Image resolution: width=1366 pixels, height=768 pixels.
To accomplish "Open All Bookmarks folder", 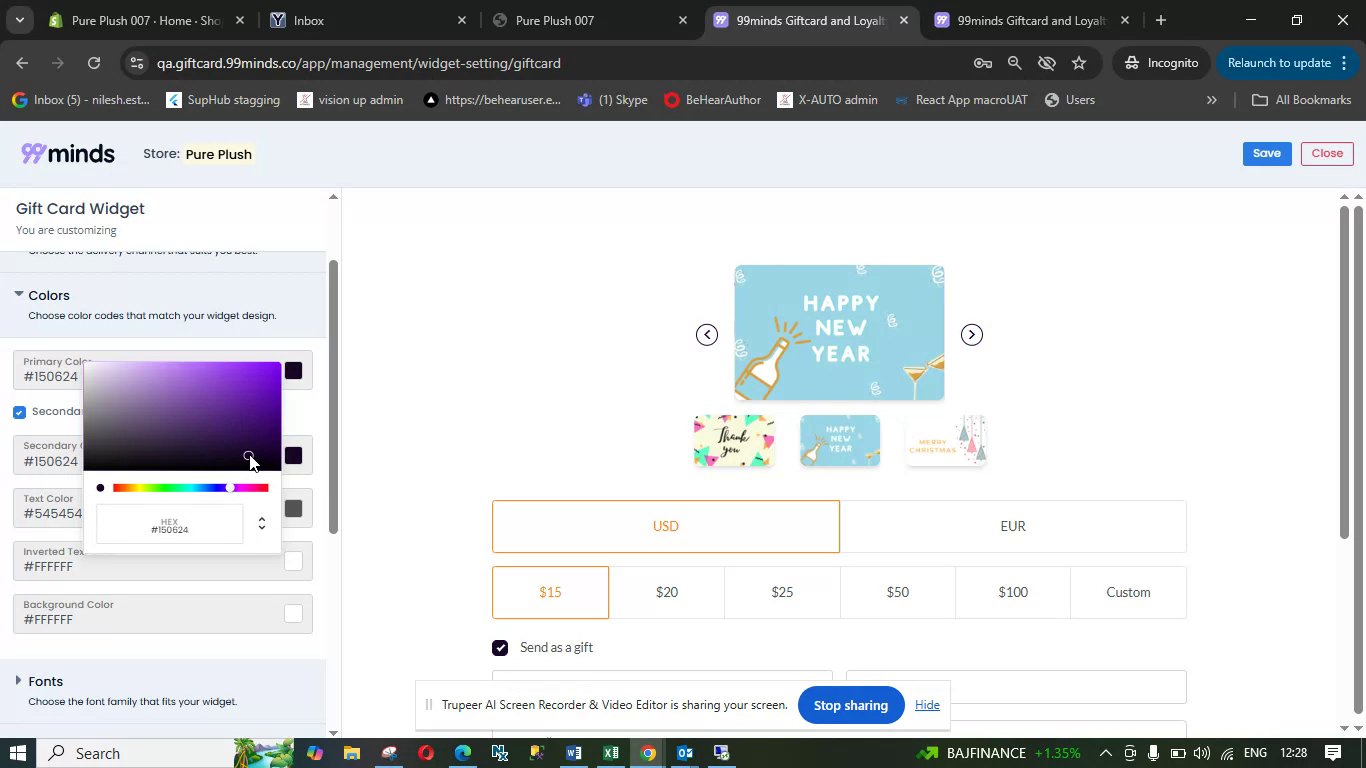I will [x=1302, y=100].
